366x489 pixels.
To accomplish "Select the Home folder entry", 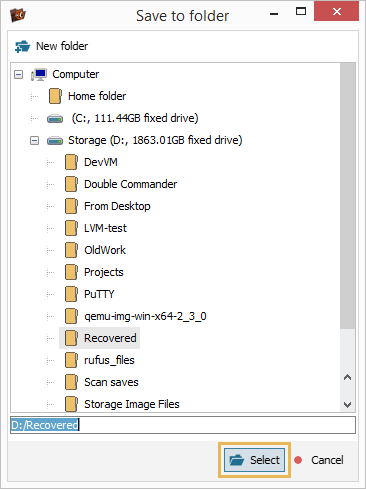I will click(x=97, y=96).
